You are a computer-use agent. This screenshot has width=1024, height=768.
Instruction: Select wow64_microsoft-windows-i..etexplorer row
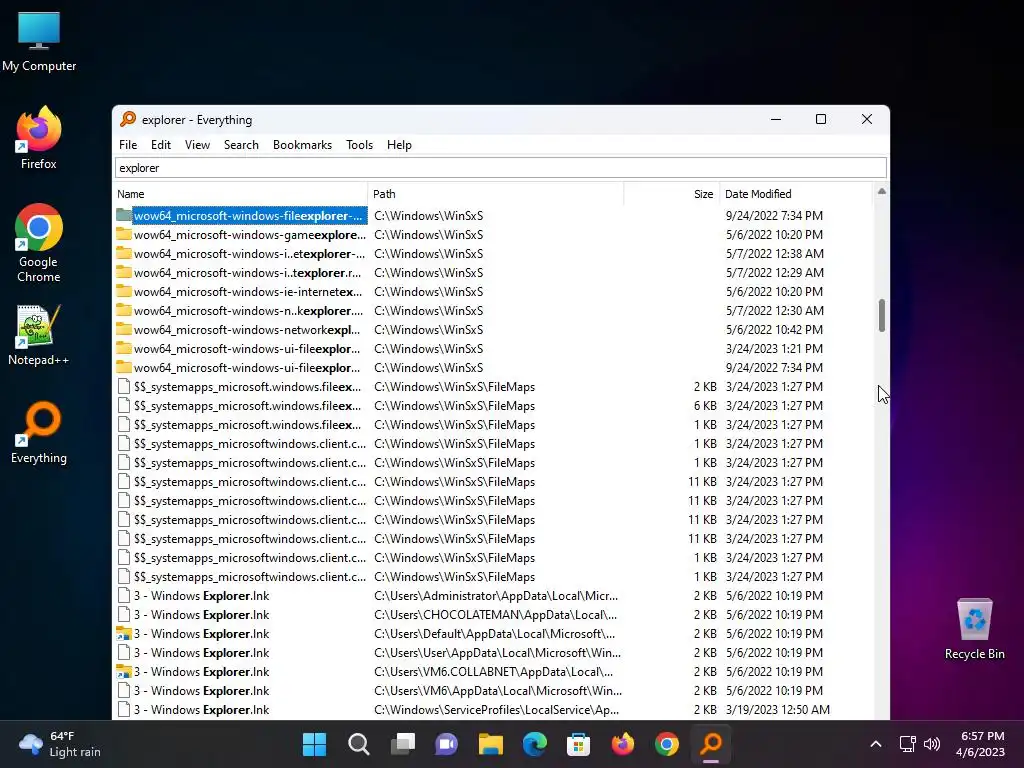point(492,253)
